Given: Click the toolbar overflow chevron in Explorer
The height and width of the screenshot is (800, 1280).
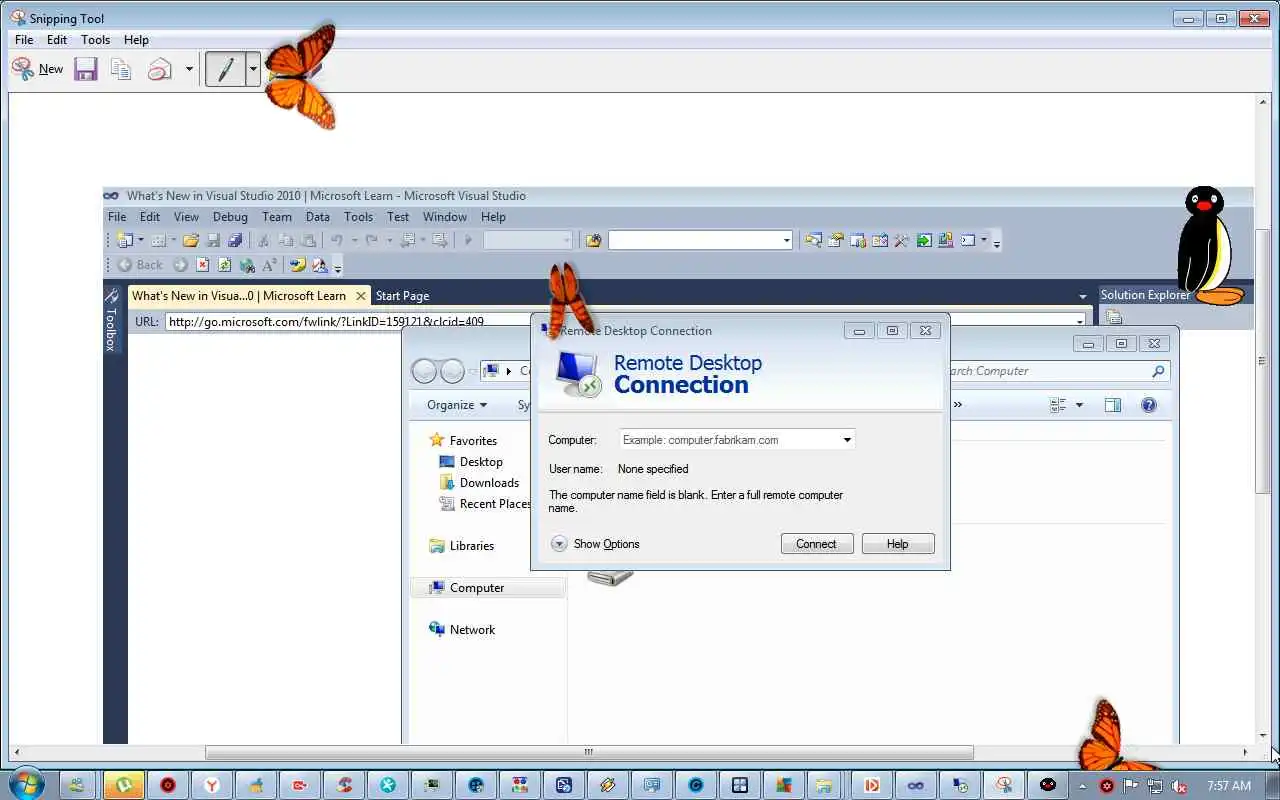Looking at the screenshot, I should point(957,405).
